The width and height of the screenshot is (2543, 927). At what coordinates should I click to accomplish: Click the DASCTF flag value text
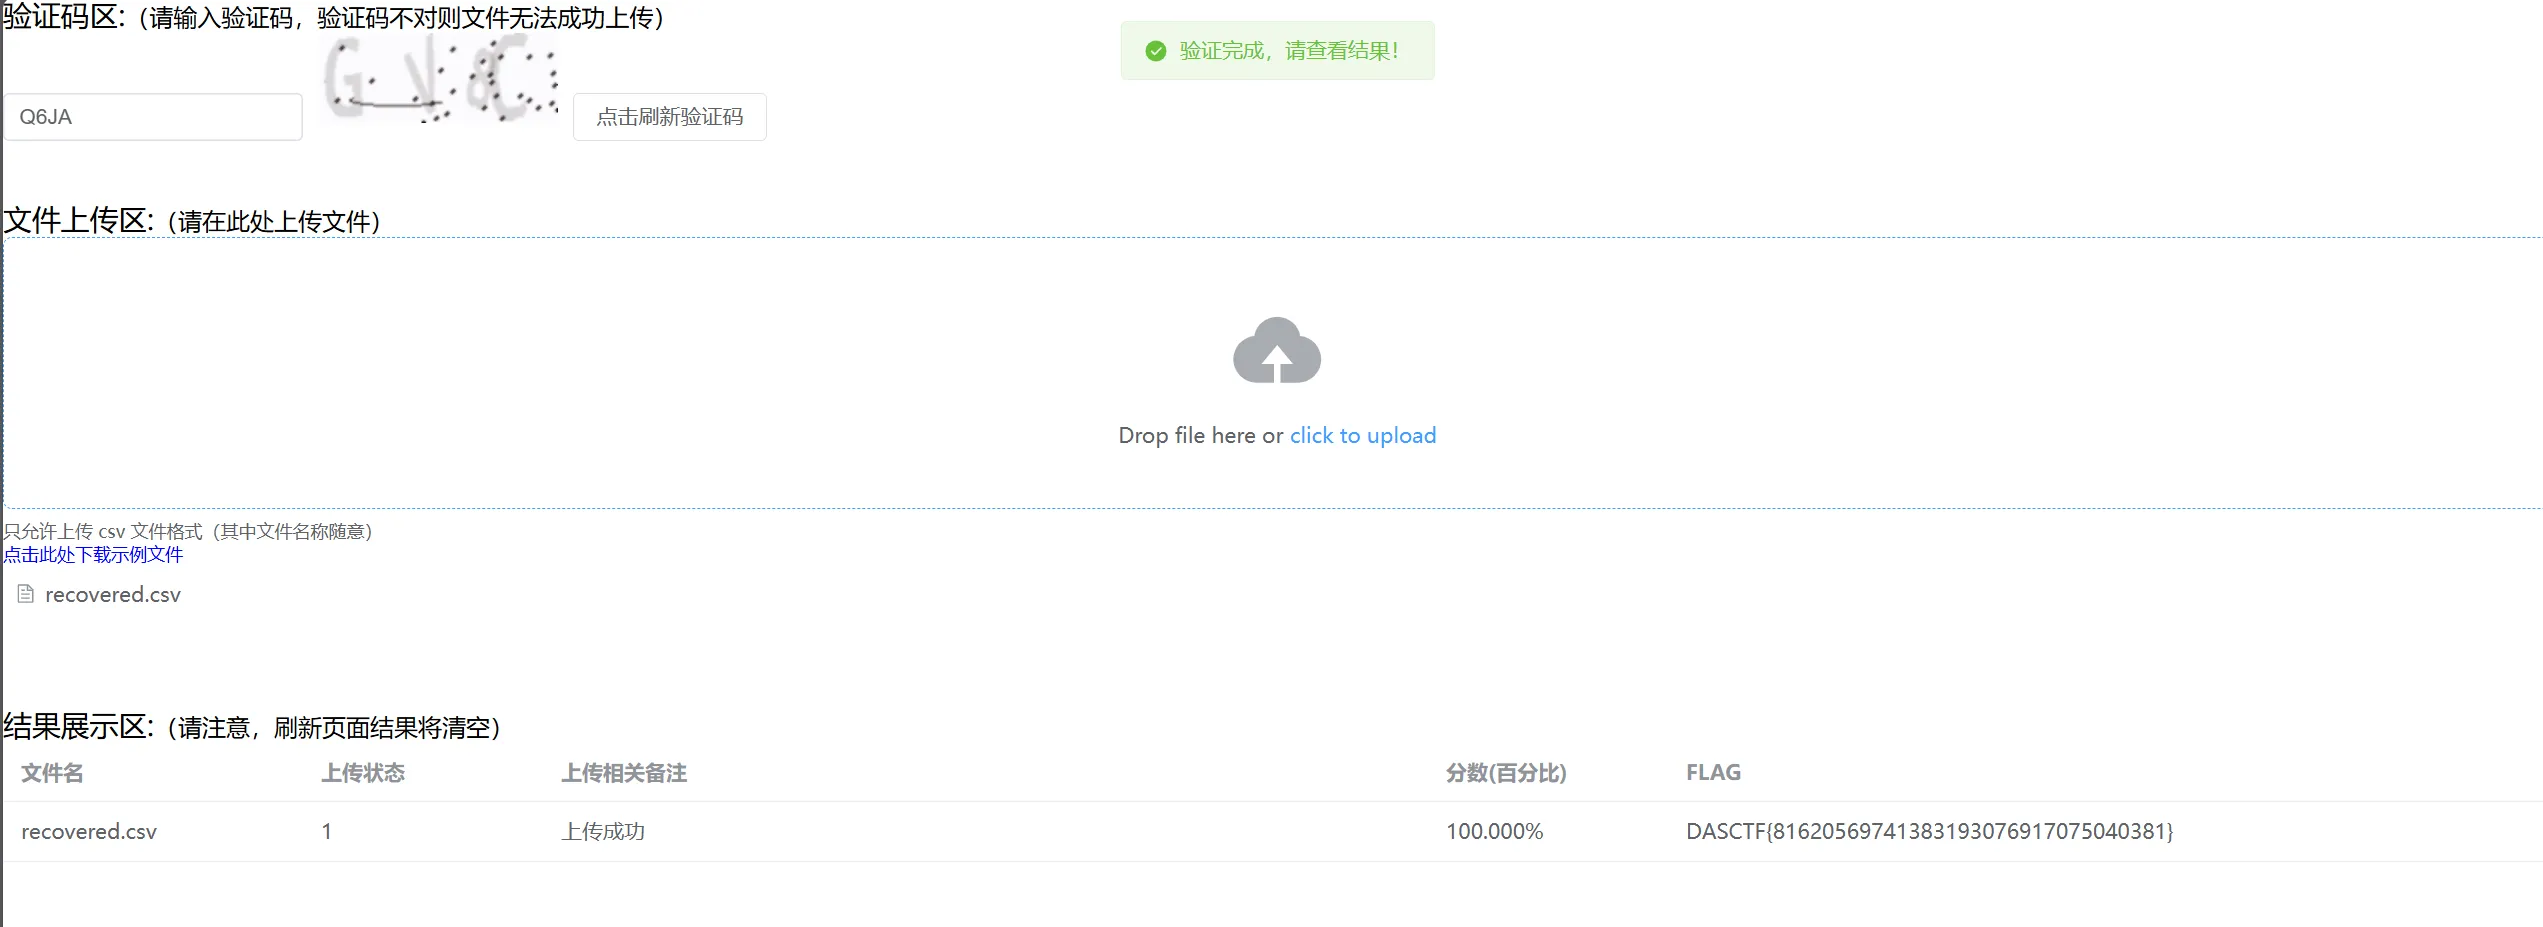(x=1929, y=831)
